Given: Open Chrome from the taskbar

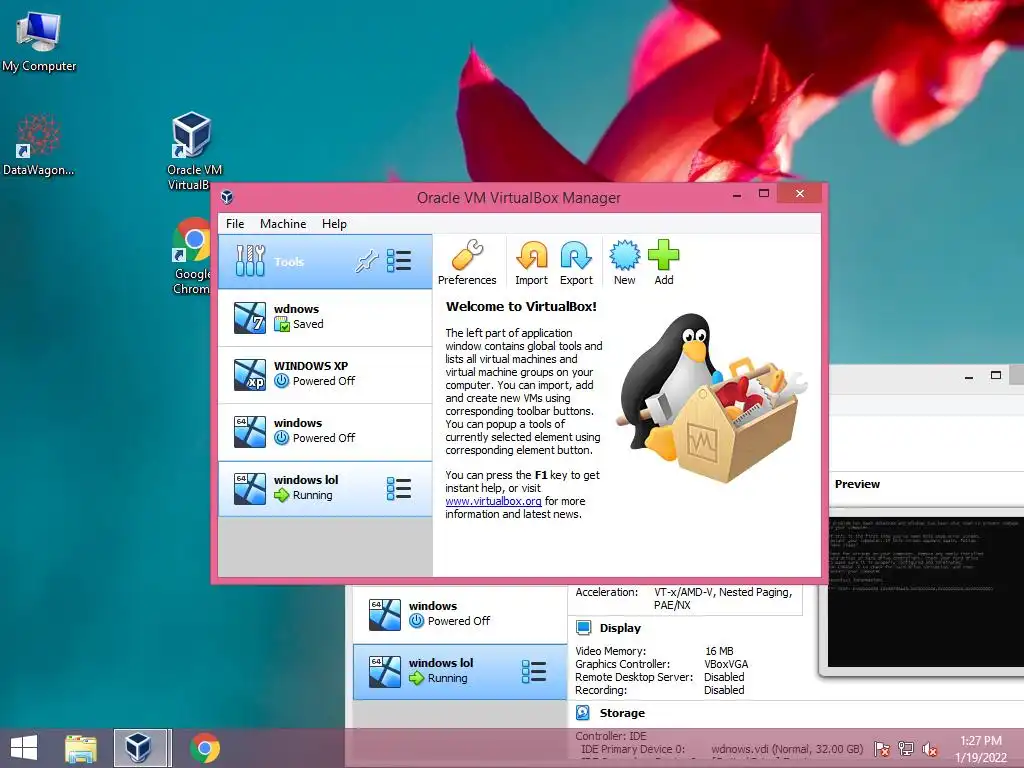Looking at the screenshot, I should (x=204, y=748).
